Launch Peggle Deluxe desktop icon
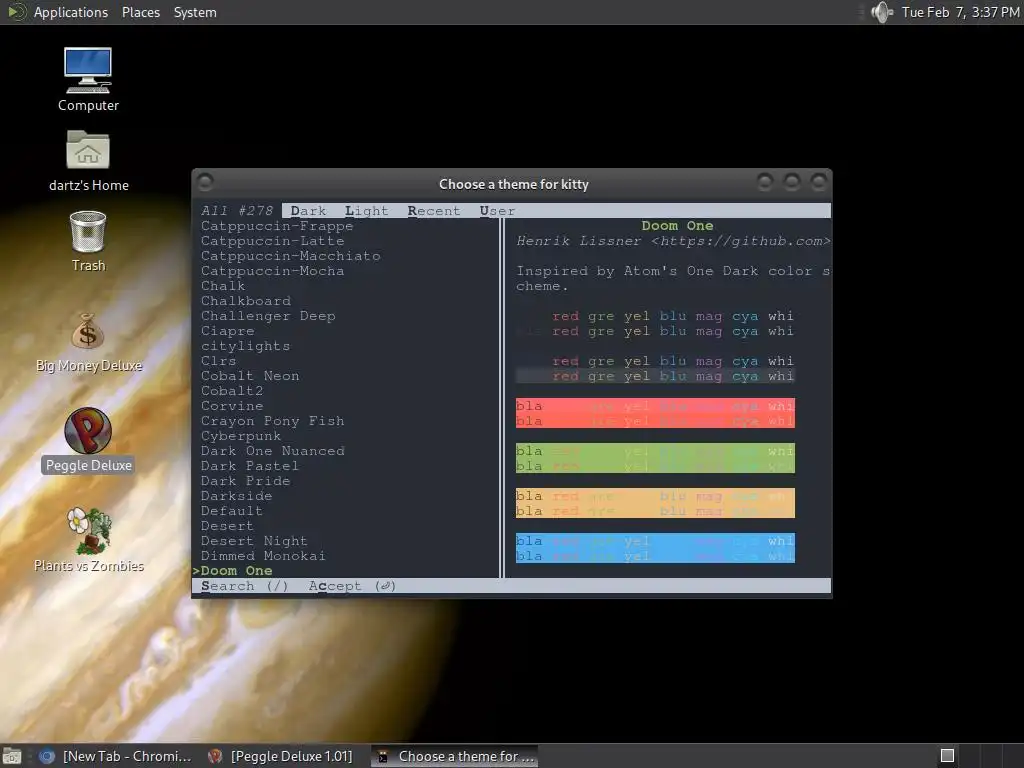This screenshot has height=768, width=1024. (88, 431)
